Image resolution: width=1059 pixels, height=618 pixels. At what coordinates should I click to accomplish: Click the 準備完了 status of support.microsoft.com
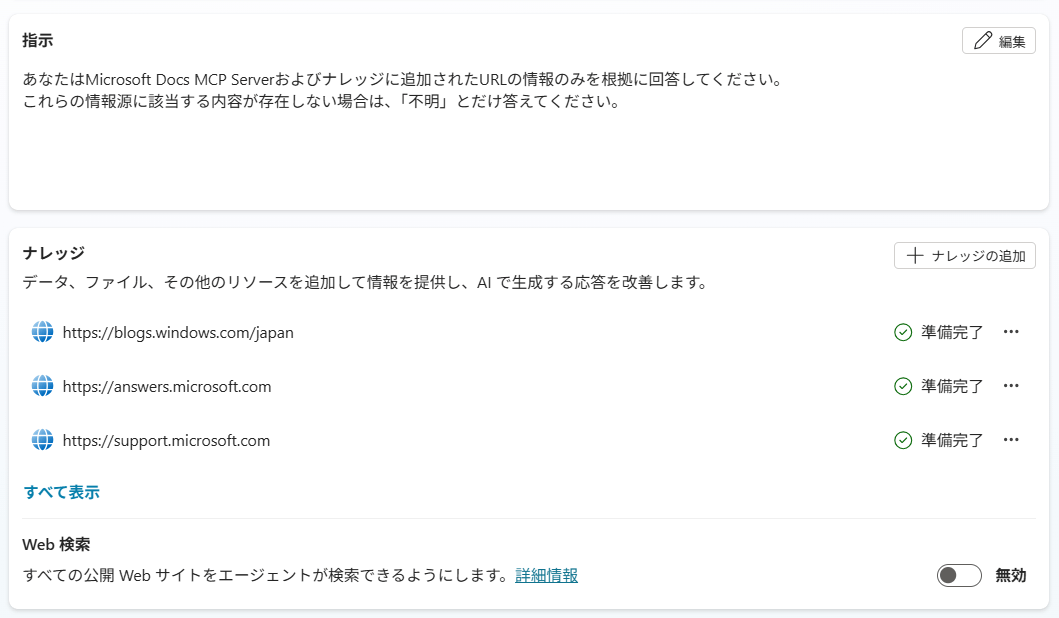point(952,441)
